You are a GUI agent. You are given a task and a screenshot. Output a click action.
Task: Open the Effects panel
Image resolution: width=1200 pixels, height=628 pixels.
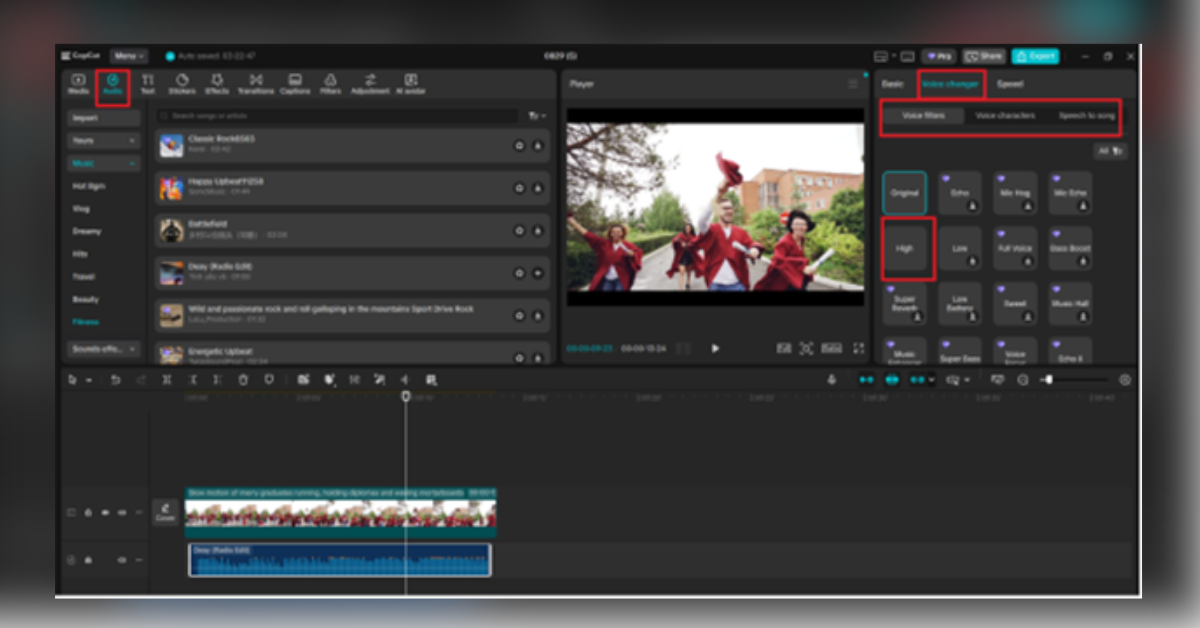tap(217, 84)
